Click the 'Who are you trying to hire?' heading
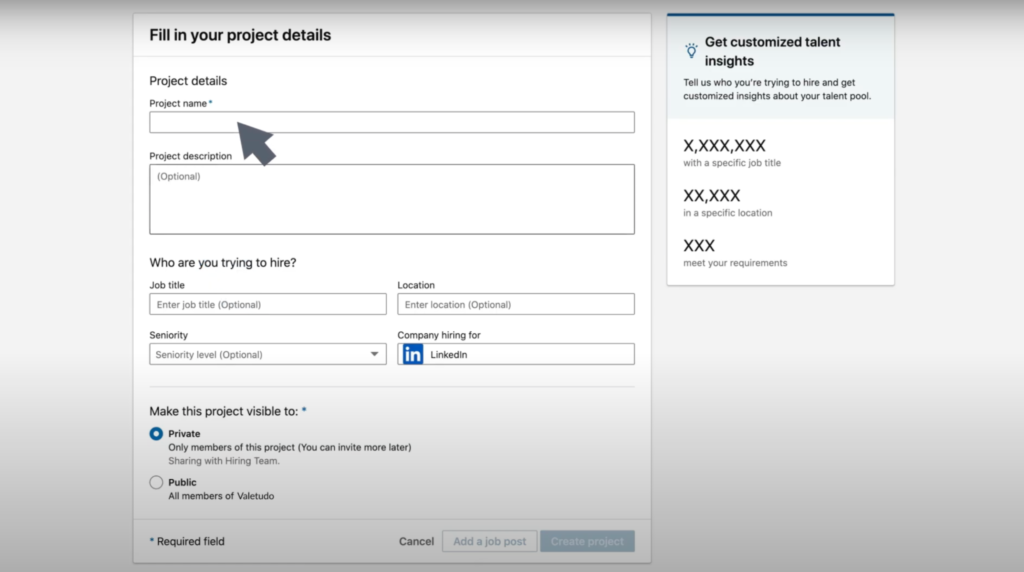The height and width of the screenshot is (572, 1024). pos(223,263)
